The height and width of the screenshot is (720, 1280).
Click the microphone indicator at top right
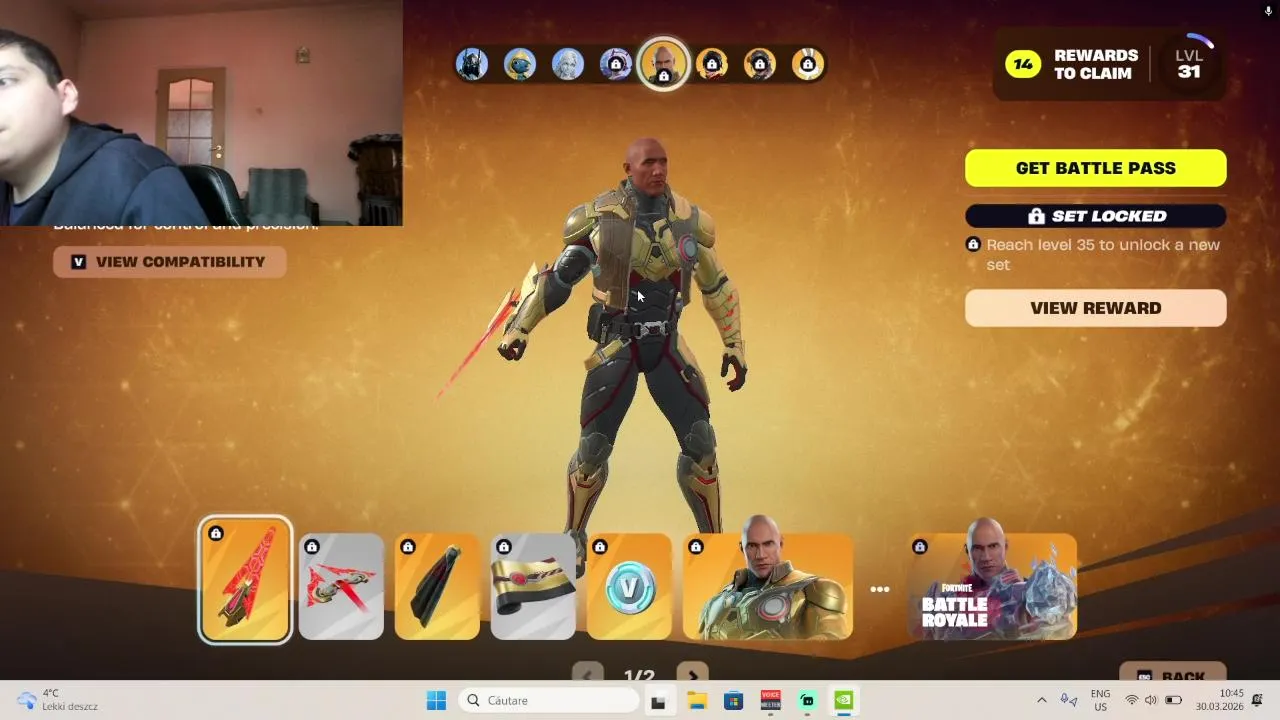[x=1269, y=11]
